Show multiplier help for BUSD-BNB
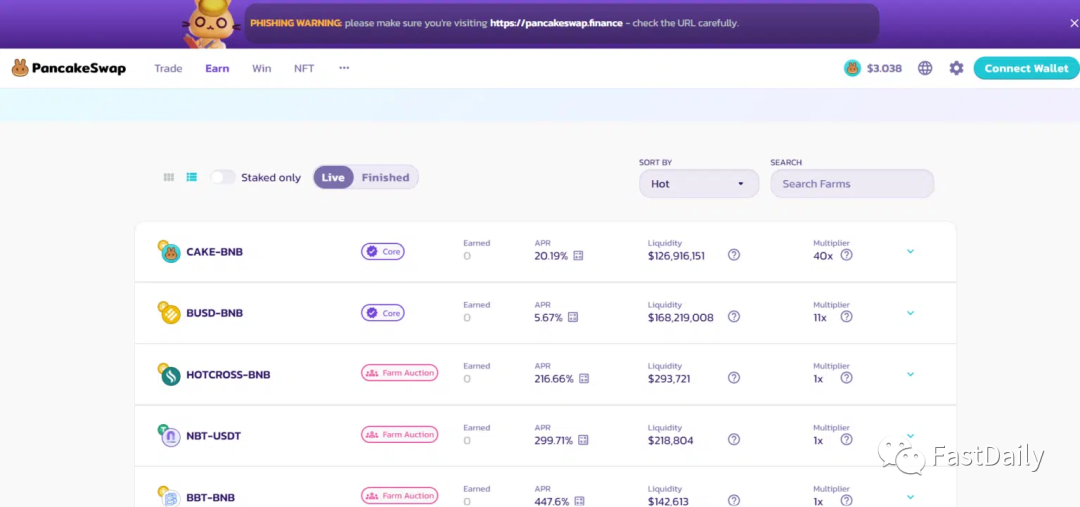The width and height of the screenshot is (1080, 507). pyautogui.click(x=847, y=317)
